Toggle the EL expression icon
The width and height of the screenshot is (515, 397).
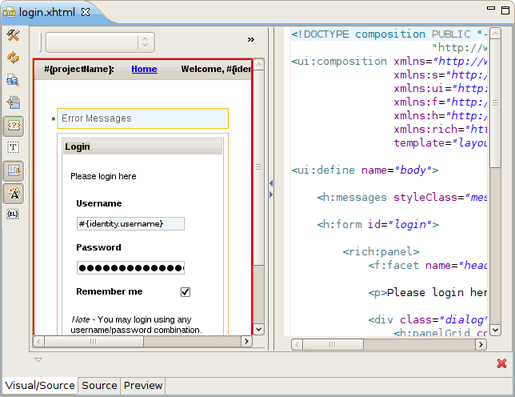tap(13, 214)
